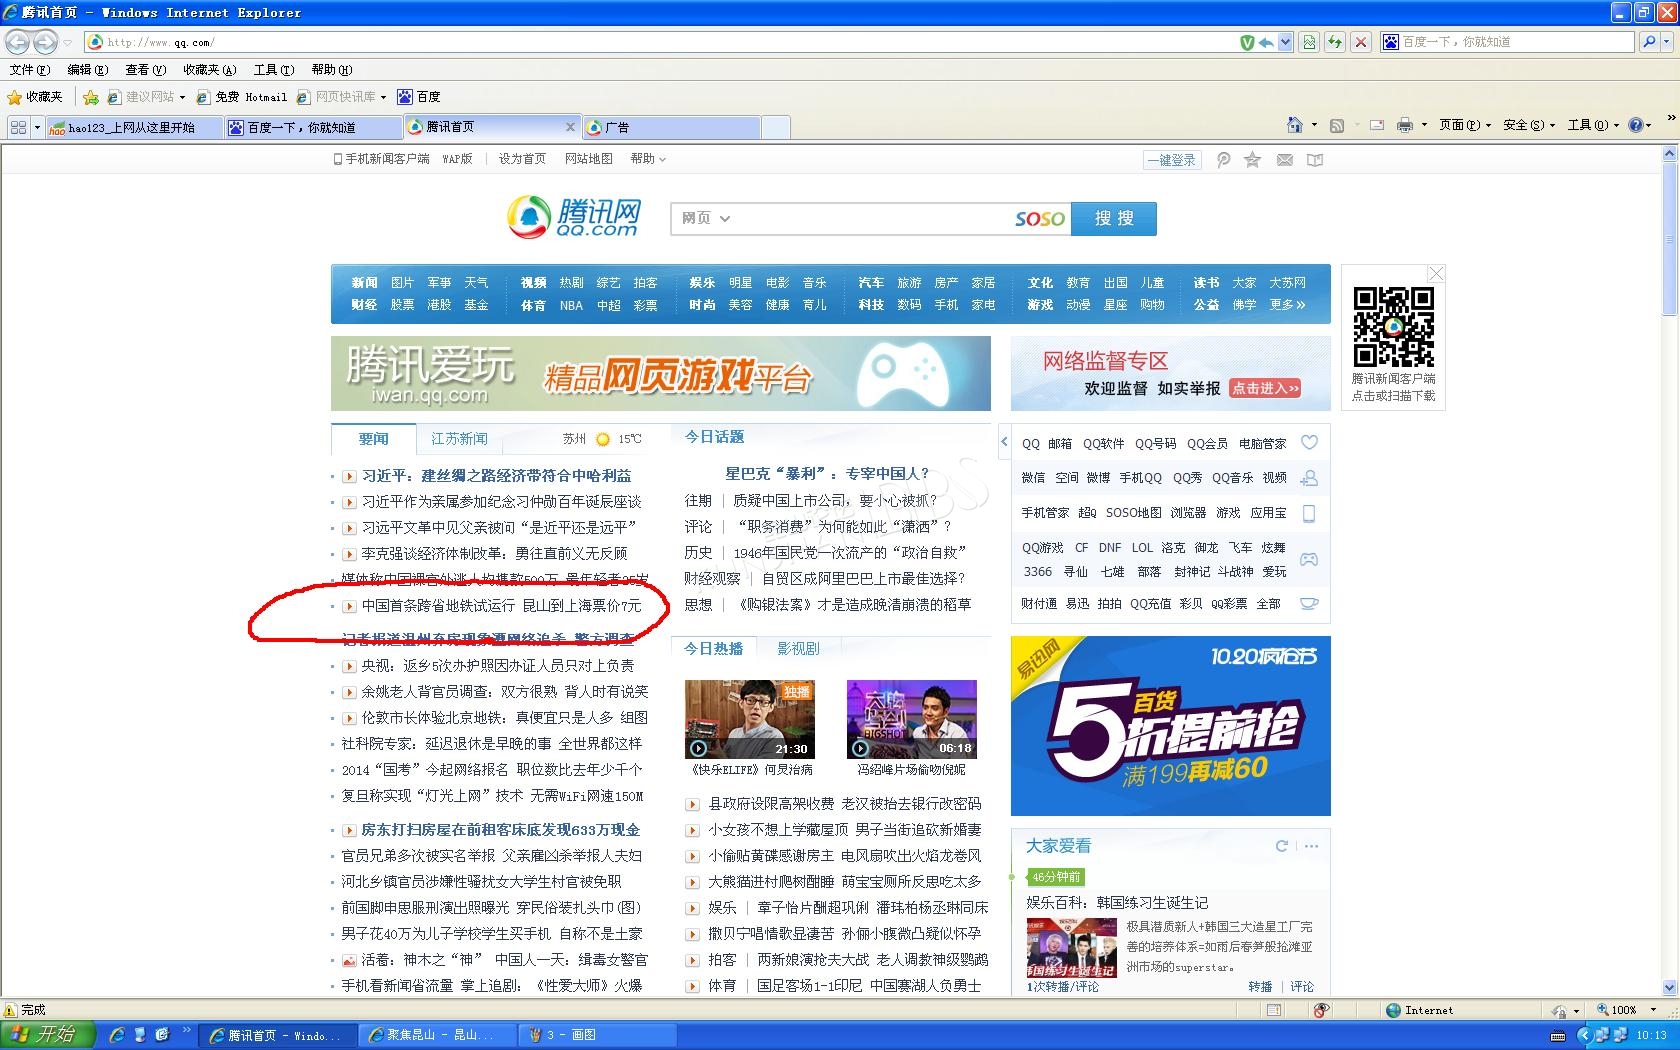Click the mail envelope icon on QQ page header
1680x1050 pixels.
tap(1285, 160)
